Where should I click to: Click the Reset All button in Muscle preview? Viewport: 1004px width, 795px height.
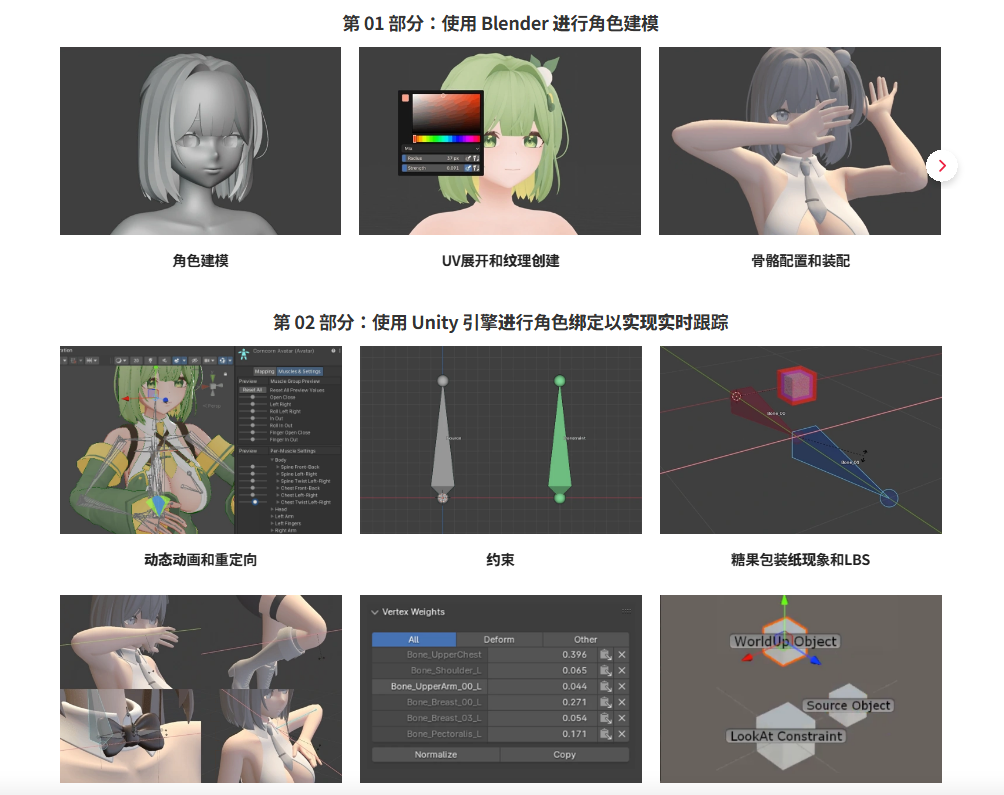click(x=251, y=390)
